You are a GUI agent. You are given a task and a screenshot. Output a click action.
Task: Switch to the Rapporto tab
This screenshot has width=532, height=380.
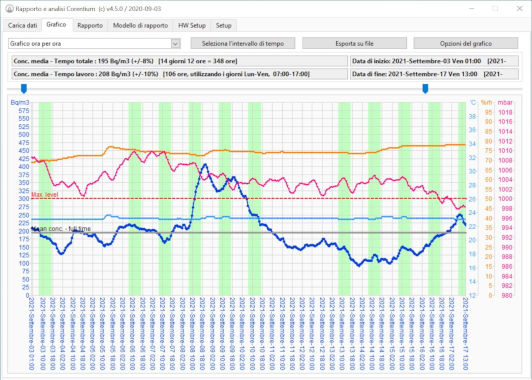click(90, 25)
